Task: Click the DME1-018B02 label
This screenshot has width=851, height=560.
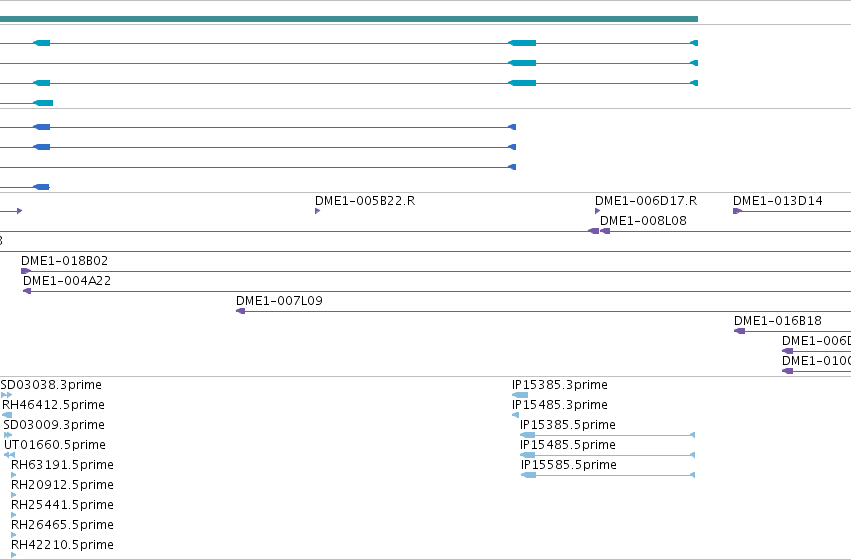Action: pyautogui.click(x=65, y=261)
